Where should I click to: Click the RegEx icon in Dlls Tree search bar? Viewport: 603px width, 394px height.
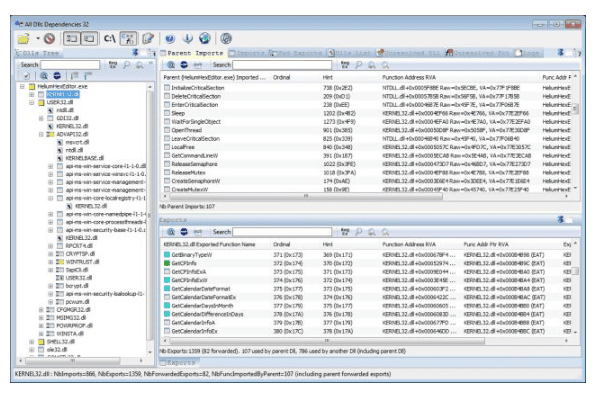pos(113,65)
